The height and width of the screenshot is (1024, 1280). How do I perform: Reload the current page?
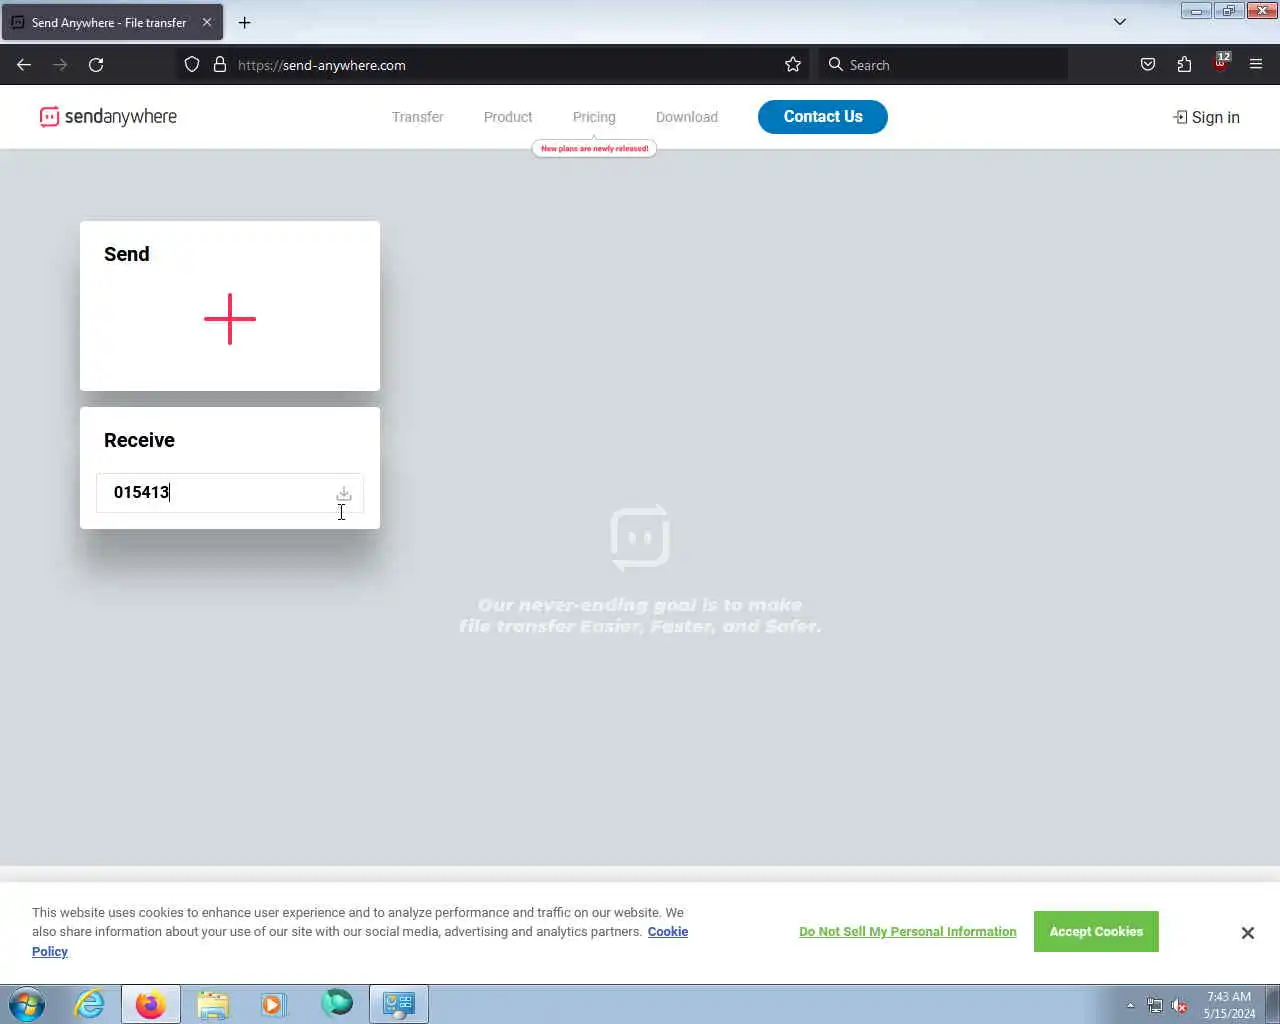[x=96, y=65]
